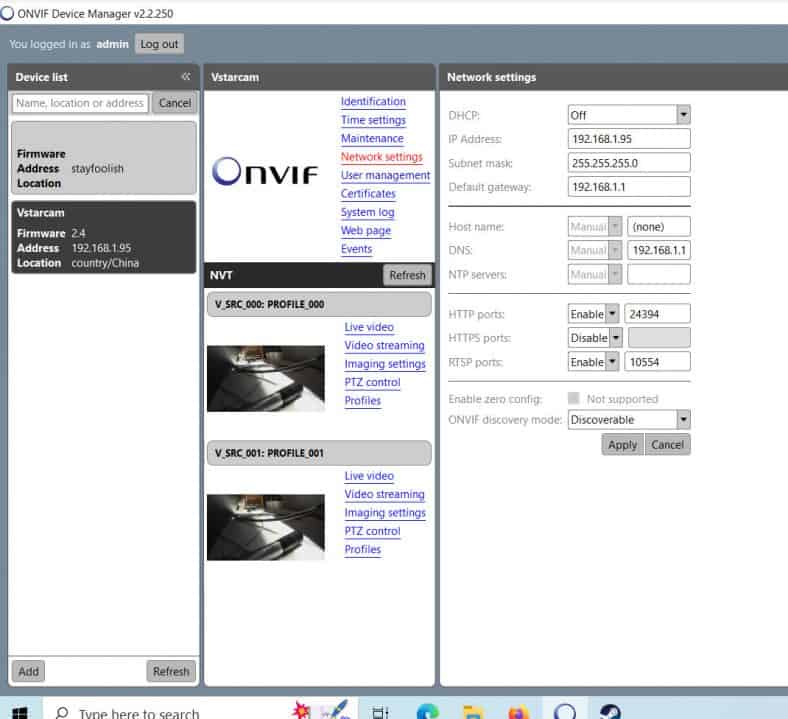
Task: Open Steam from the taskbar
Action: point(609,710)
